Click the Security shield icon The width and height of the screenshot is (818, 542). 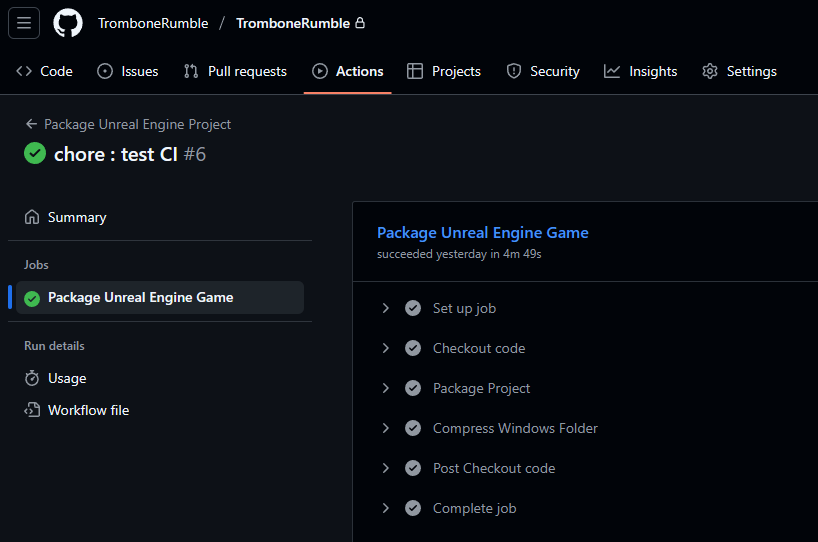pyautogui.click(x=513, y=71)
